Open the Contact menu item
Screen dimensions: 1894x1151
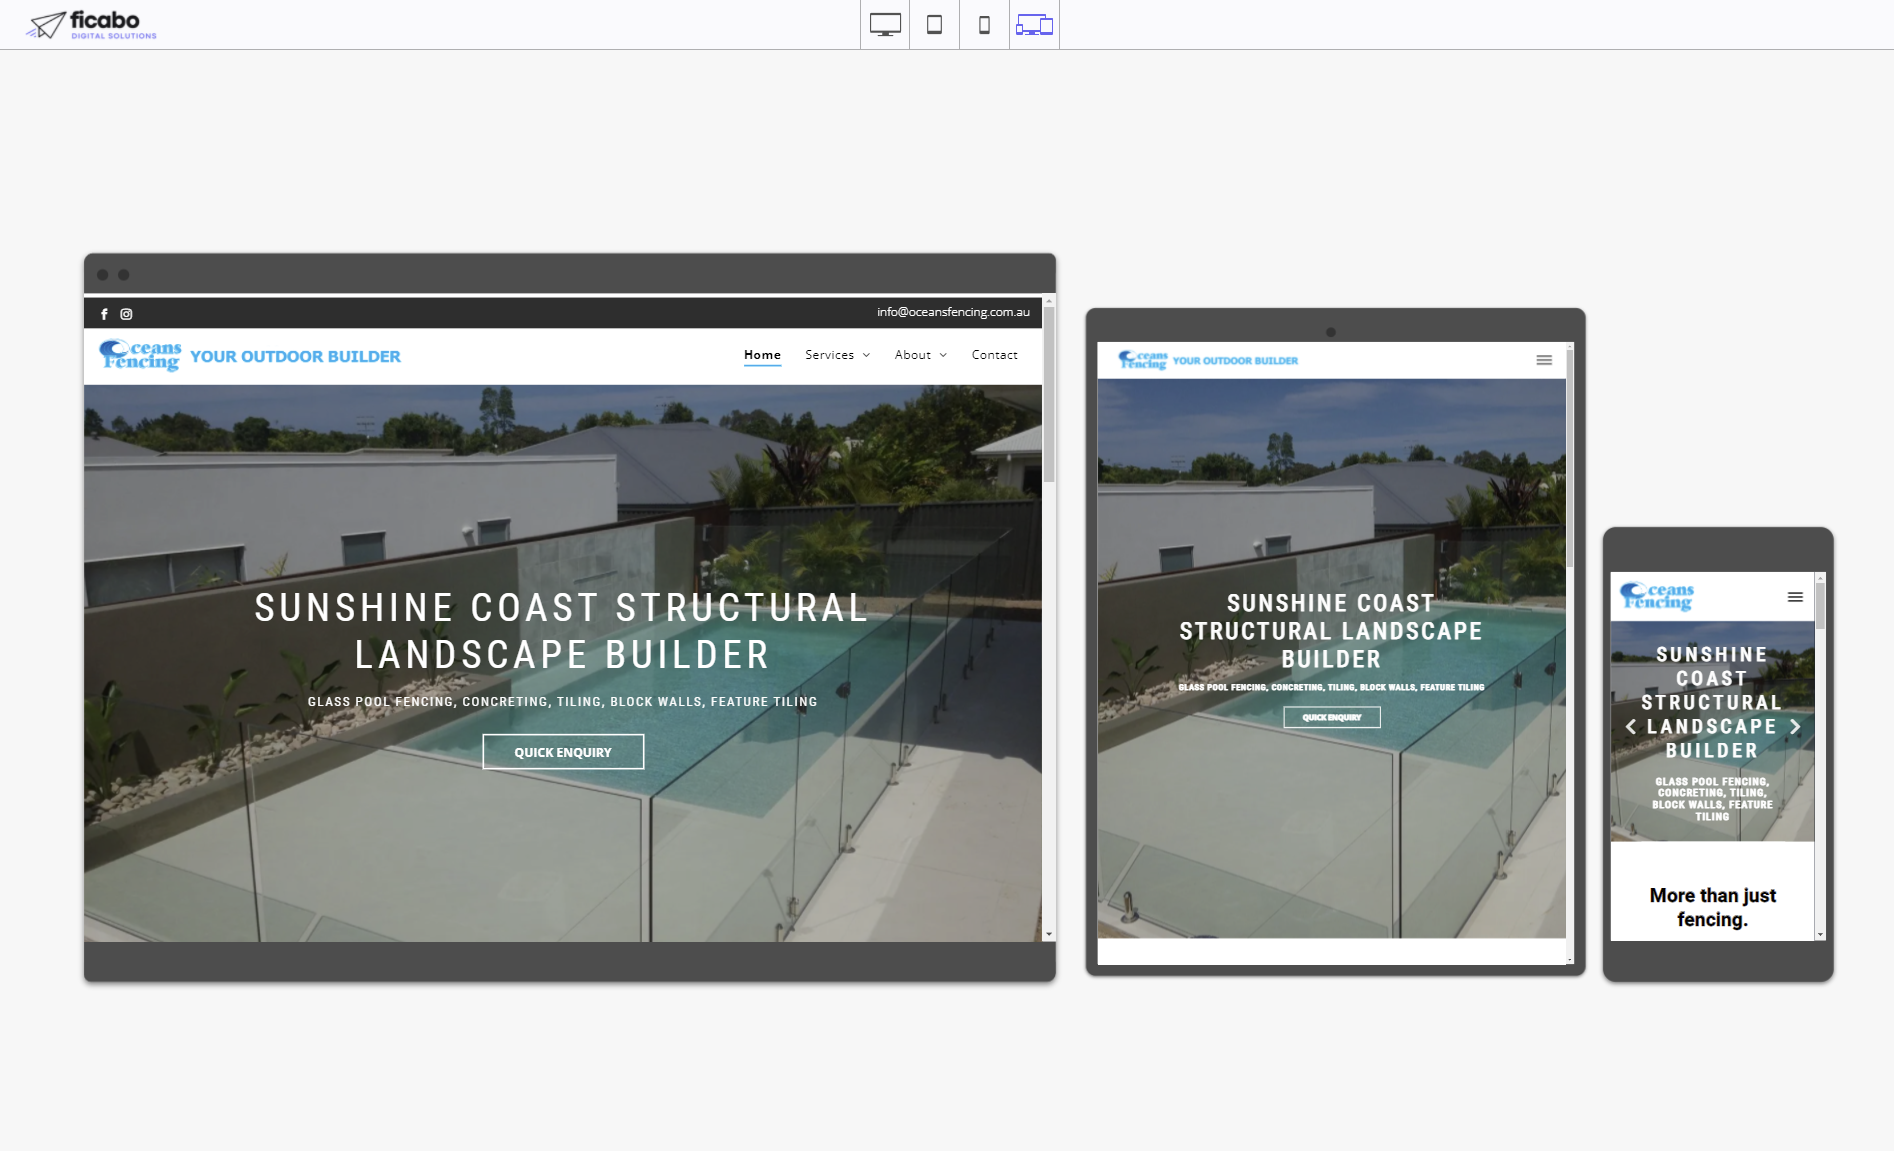pos(994,355)
